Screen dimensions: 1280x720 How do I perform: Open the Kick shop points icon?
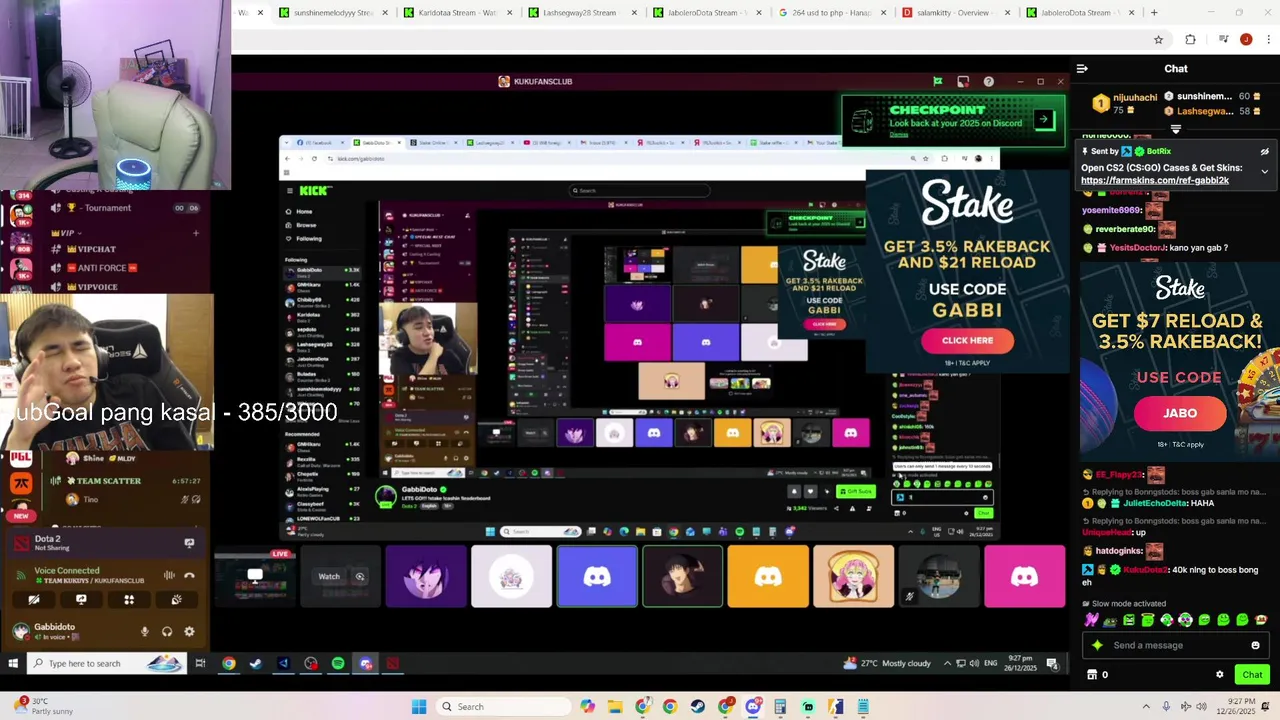pyautogui.click(x=1092, y=675)
